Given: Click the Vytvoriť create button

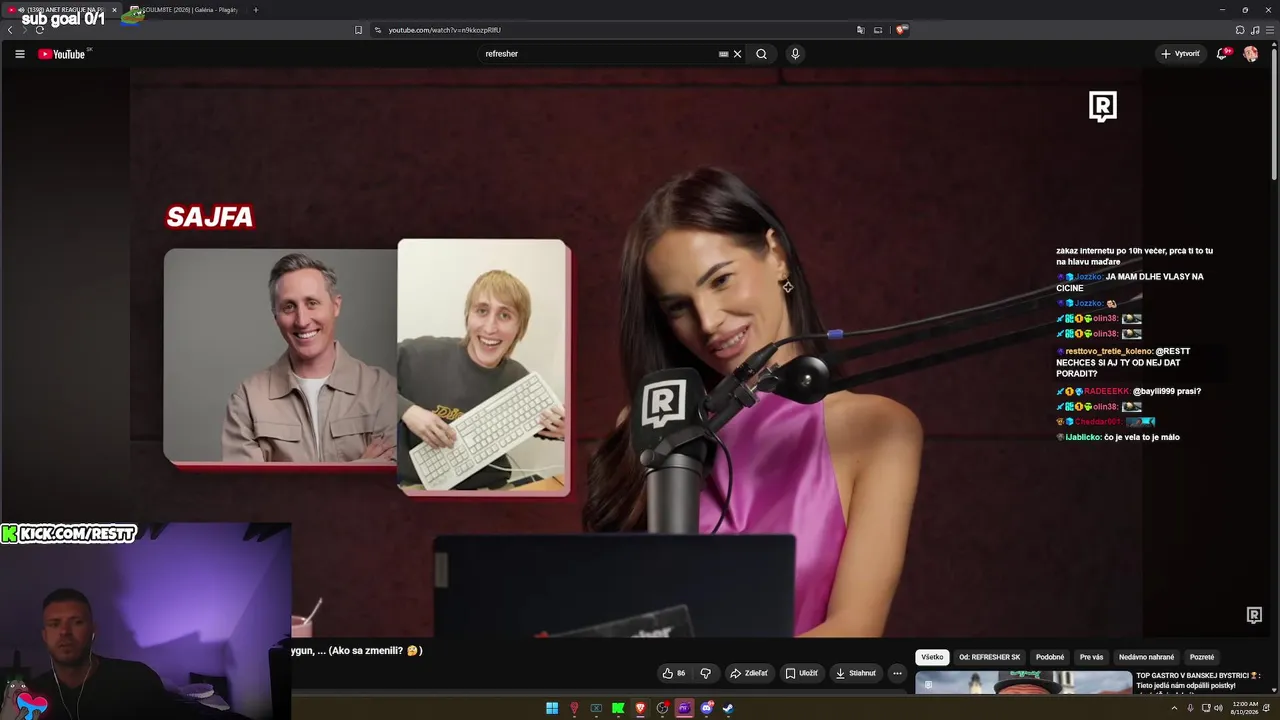Looking at the screenshot, I should [x=1180, y=54].
